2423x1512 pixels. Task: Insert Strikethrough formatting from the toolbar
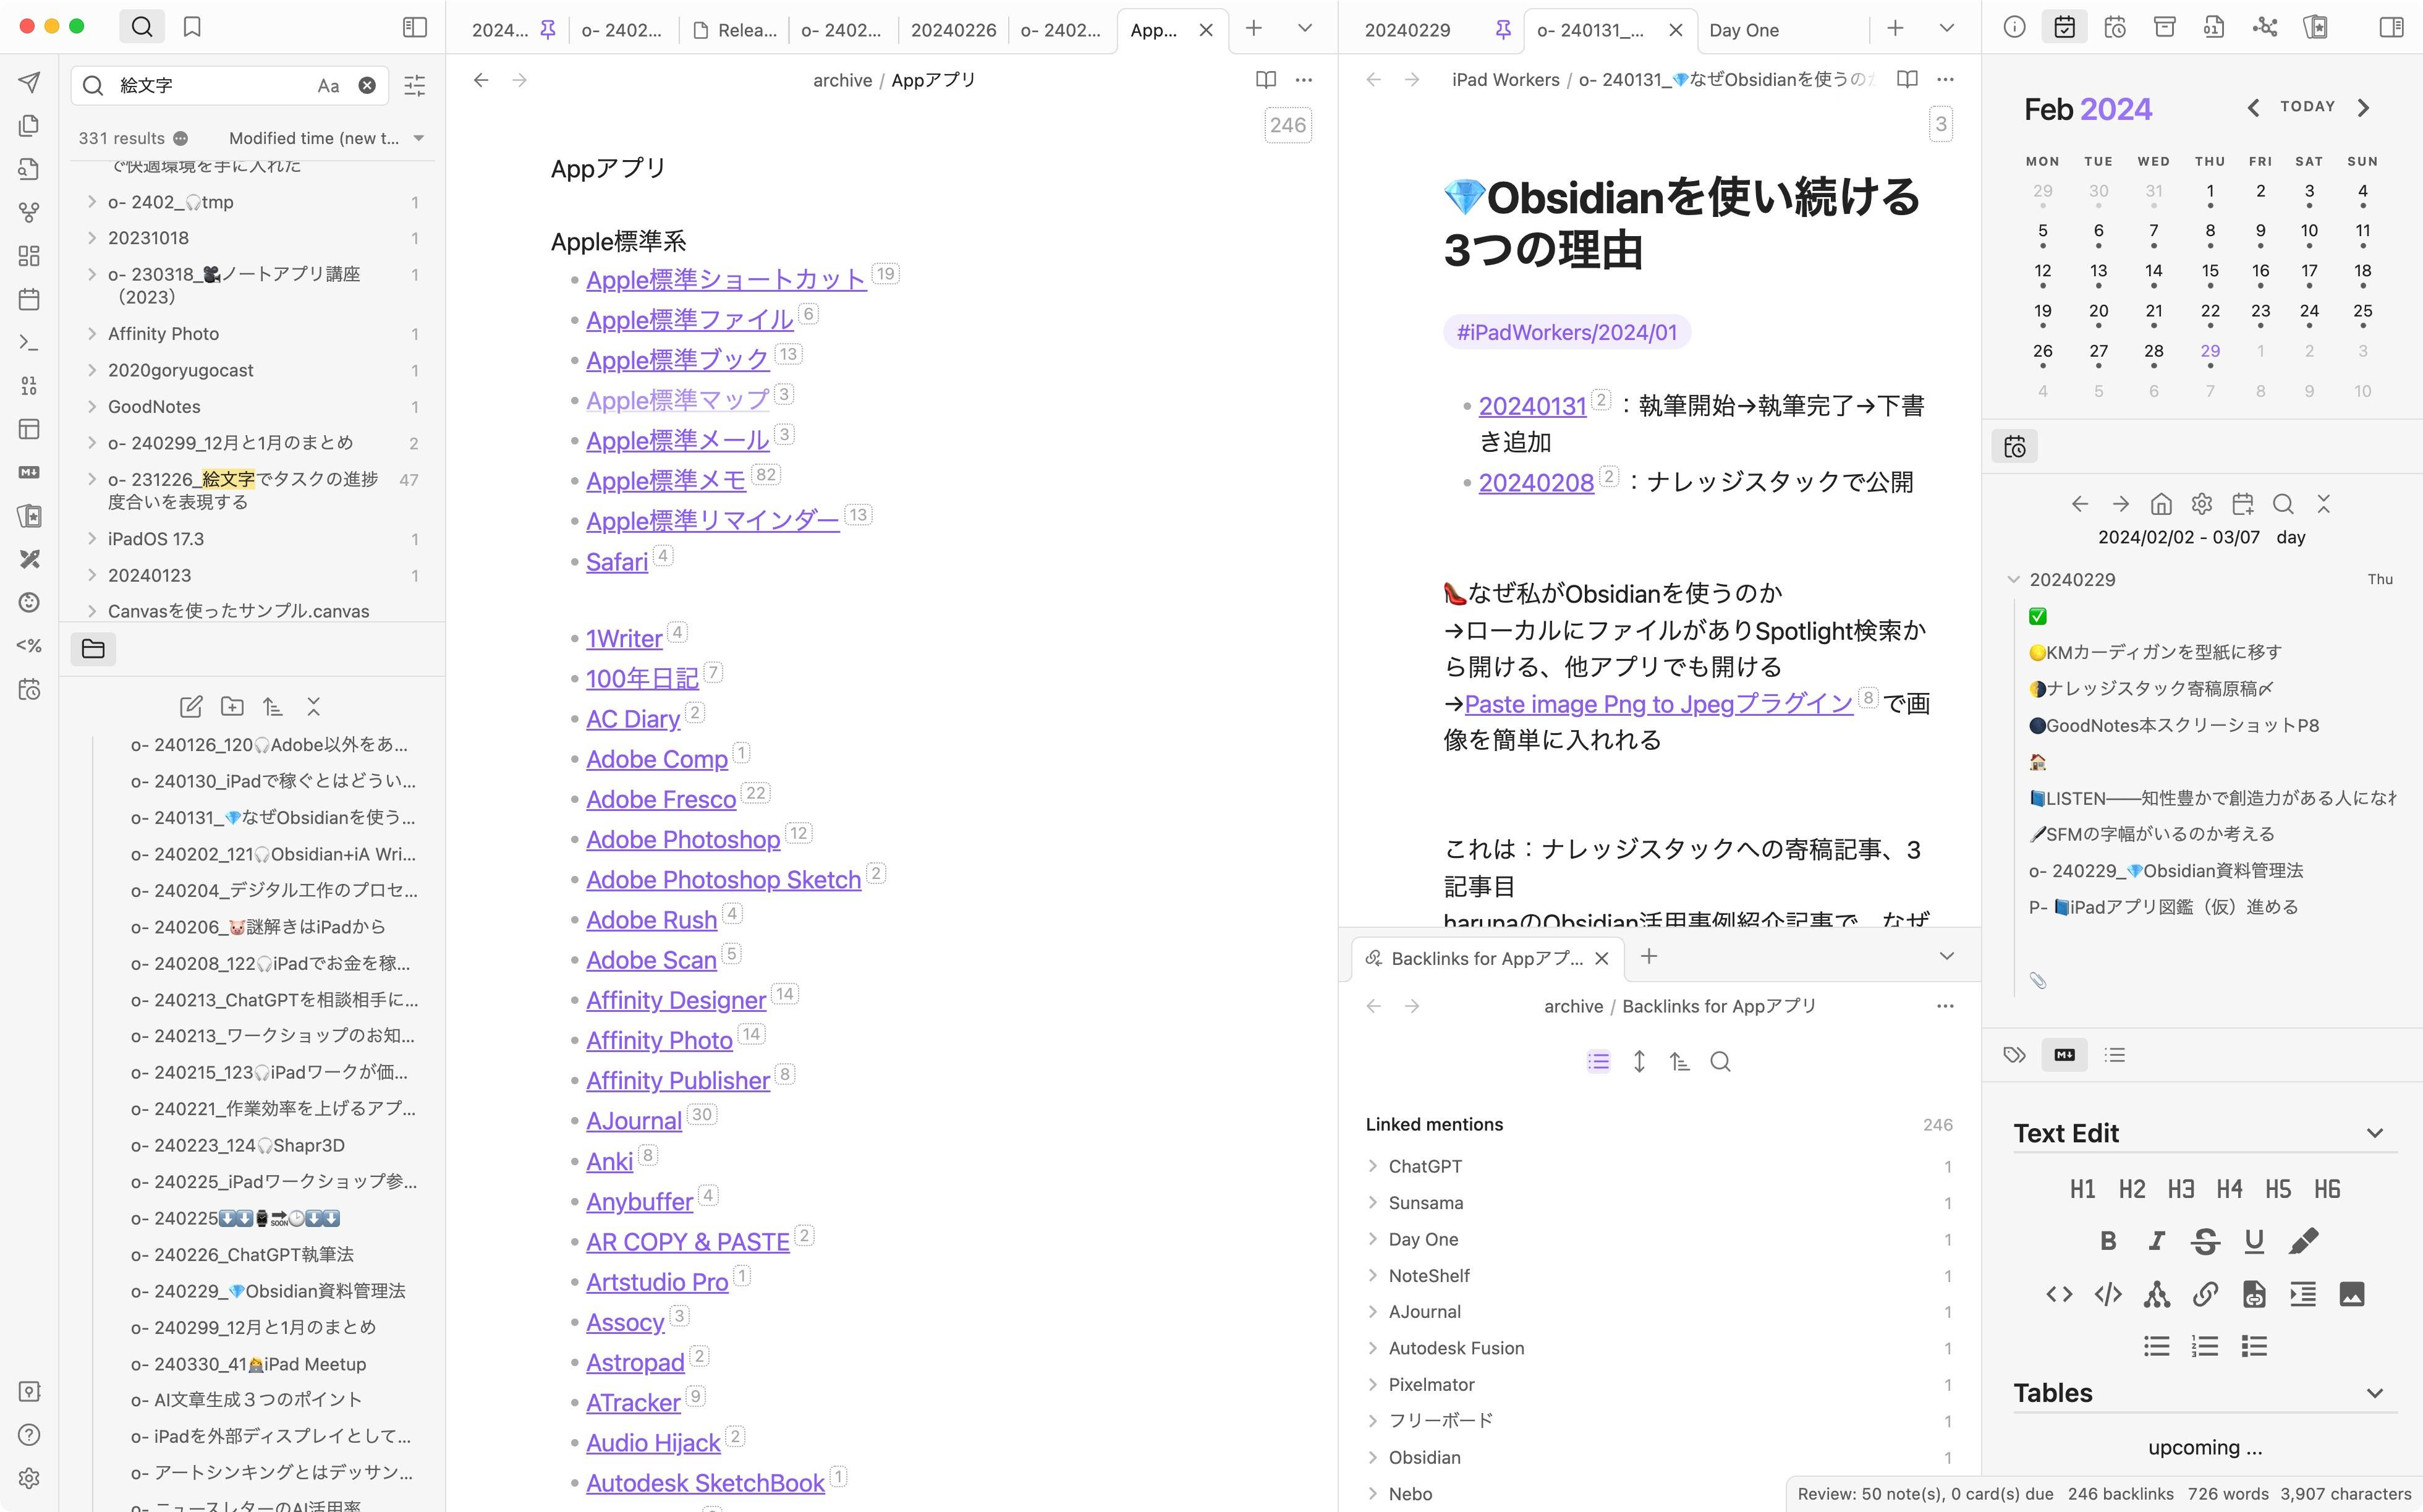pos(2205,1241)
